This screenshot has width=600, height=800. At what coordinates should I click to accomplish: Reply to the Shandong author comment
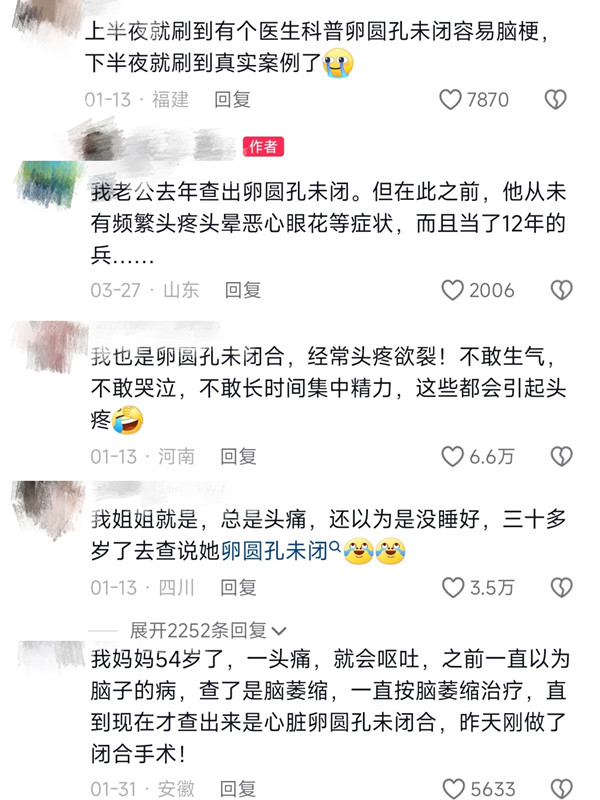[243, 290]
